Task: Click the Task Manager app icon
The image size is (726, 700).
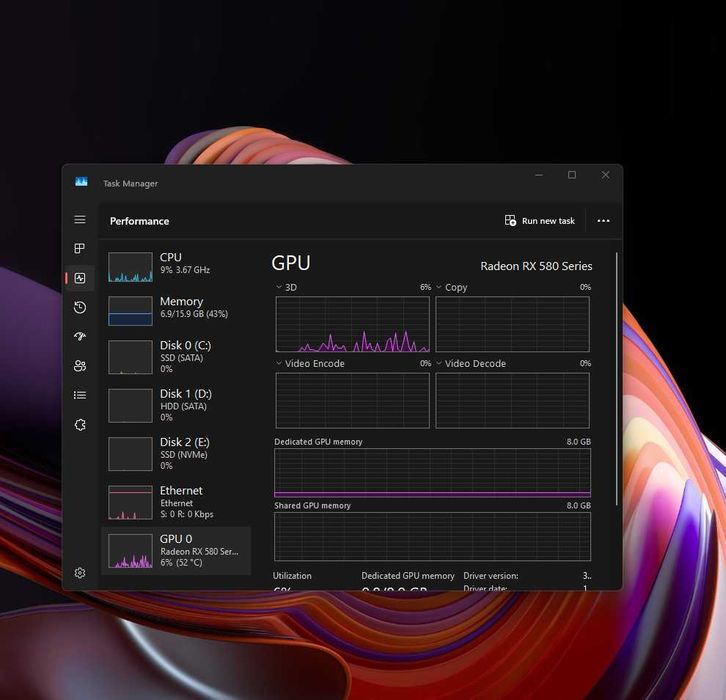Action: click(81, 181)
